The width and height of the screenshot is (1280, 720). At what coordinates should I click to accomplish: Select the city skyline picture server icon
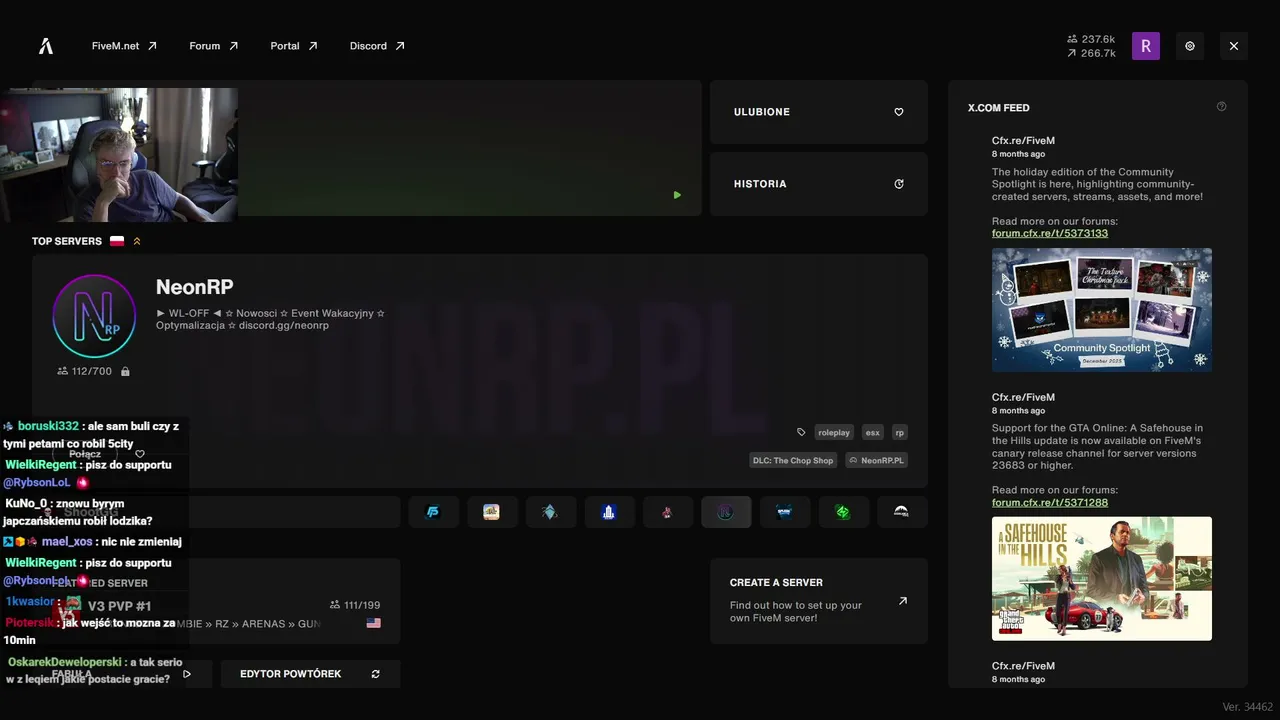tap(491, 512)
